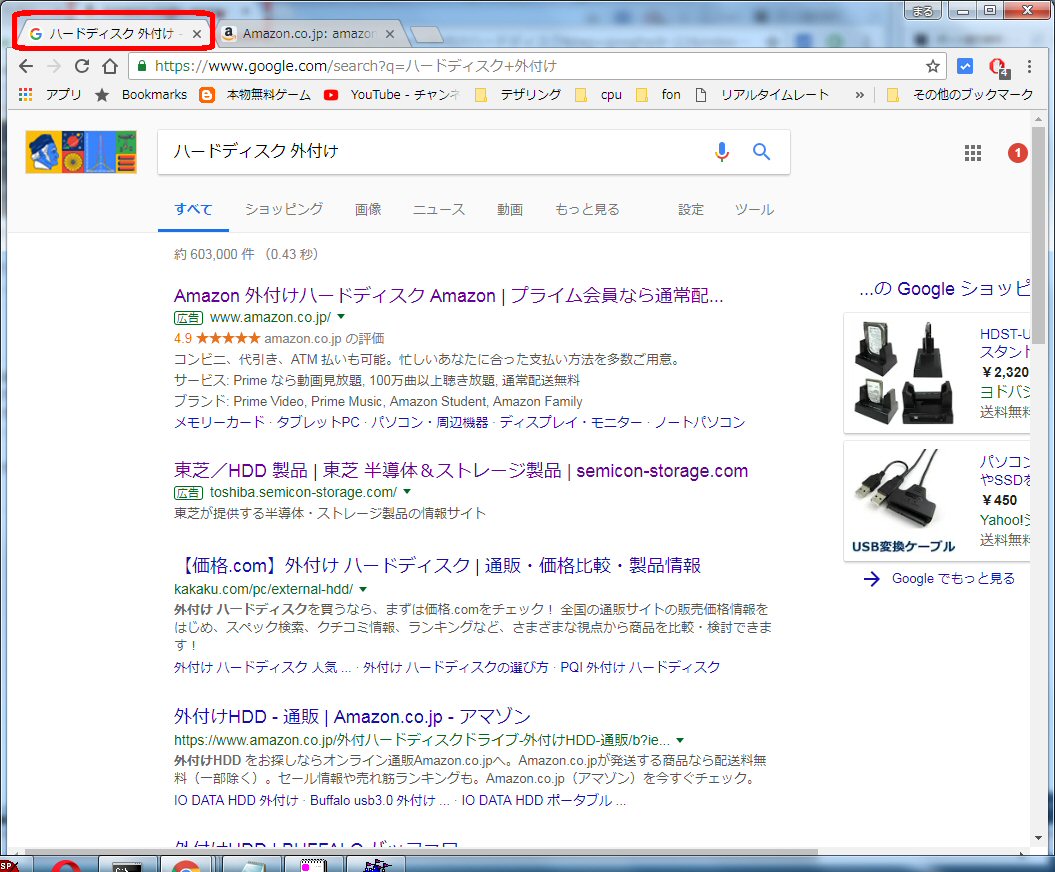
Task: Click the USB変換ケーブル product thumbnail
Action: [904, 501]
